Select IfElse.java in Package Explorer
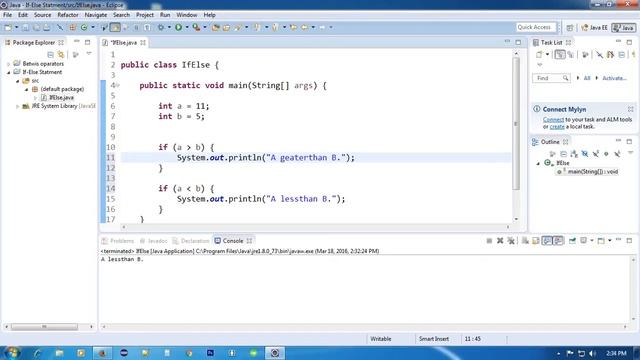This screenshot has width=640, height=360. click(x=61, y=98)
